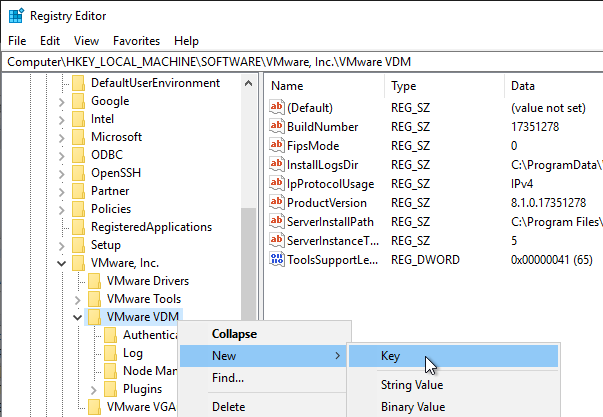Select the VMware VGA key

[x=141, y=407]
